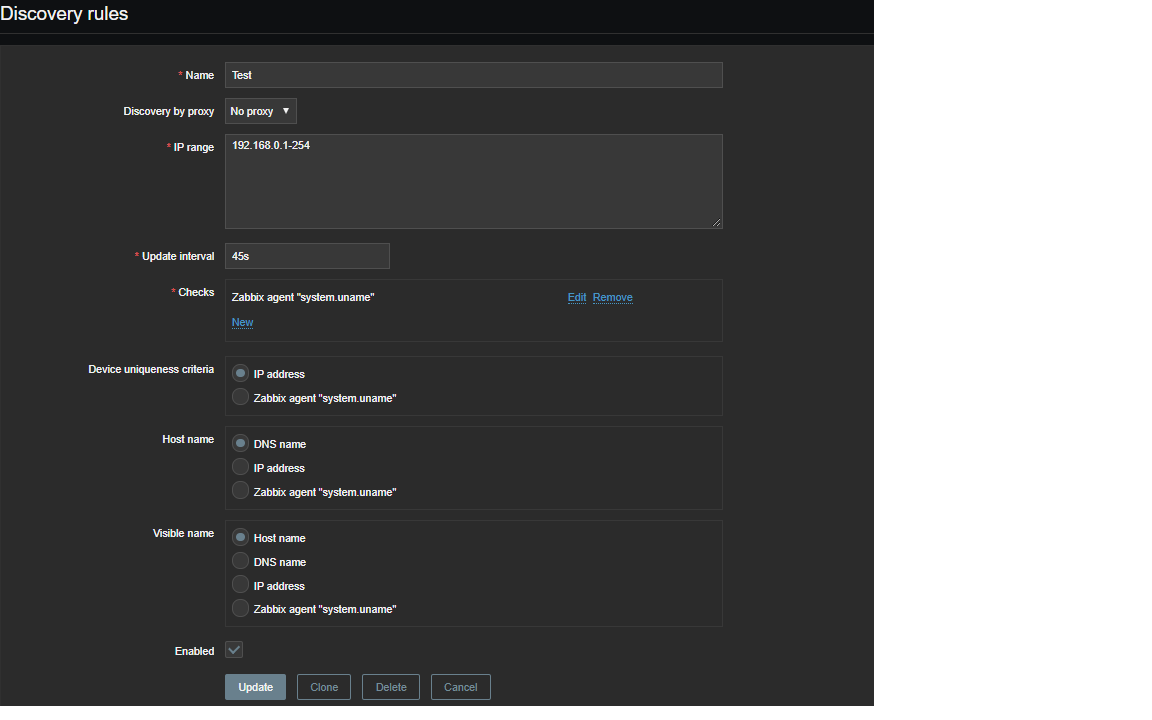Select DNS name for Host name

[240, 443]
